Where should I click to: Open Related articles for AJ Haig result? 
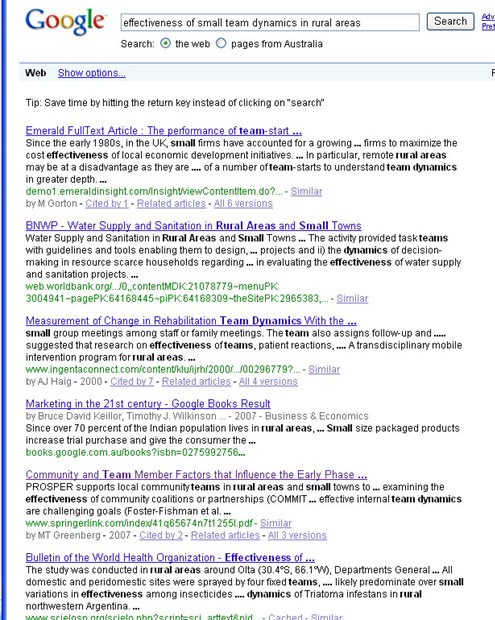pos(196,382)
